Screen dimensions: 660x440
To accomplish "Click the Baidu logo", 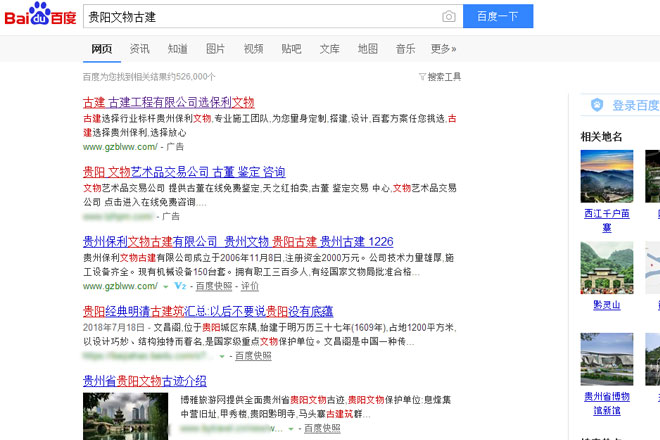I will 40,14.
